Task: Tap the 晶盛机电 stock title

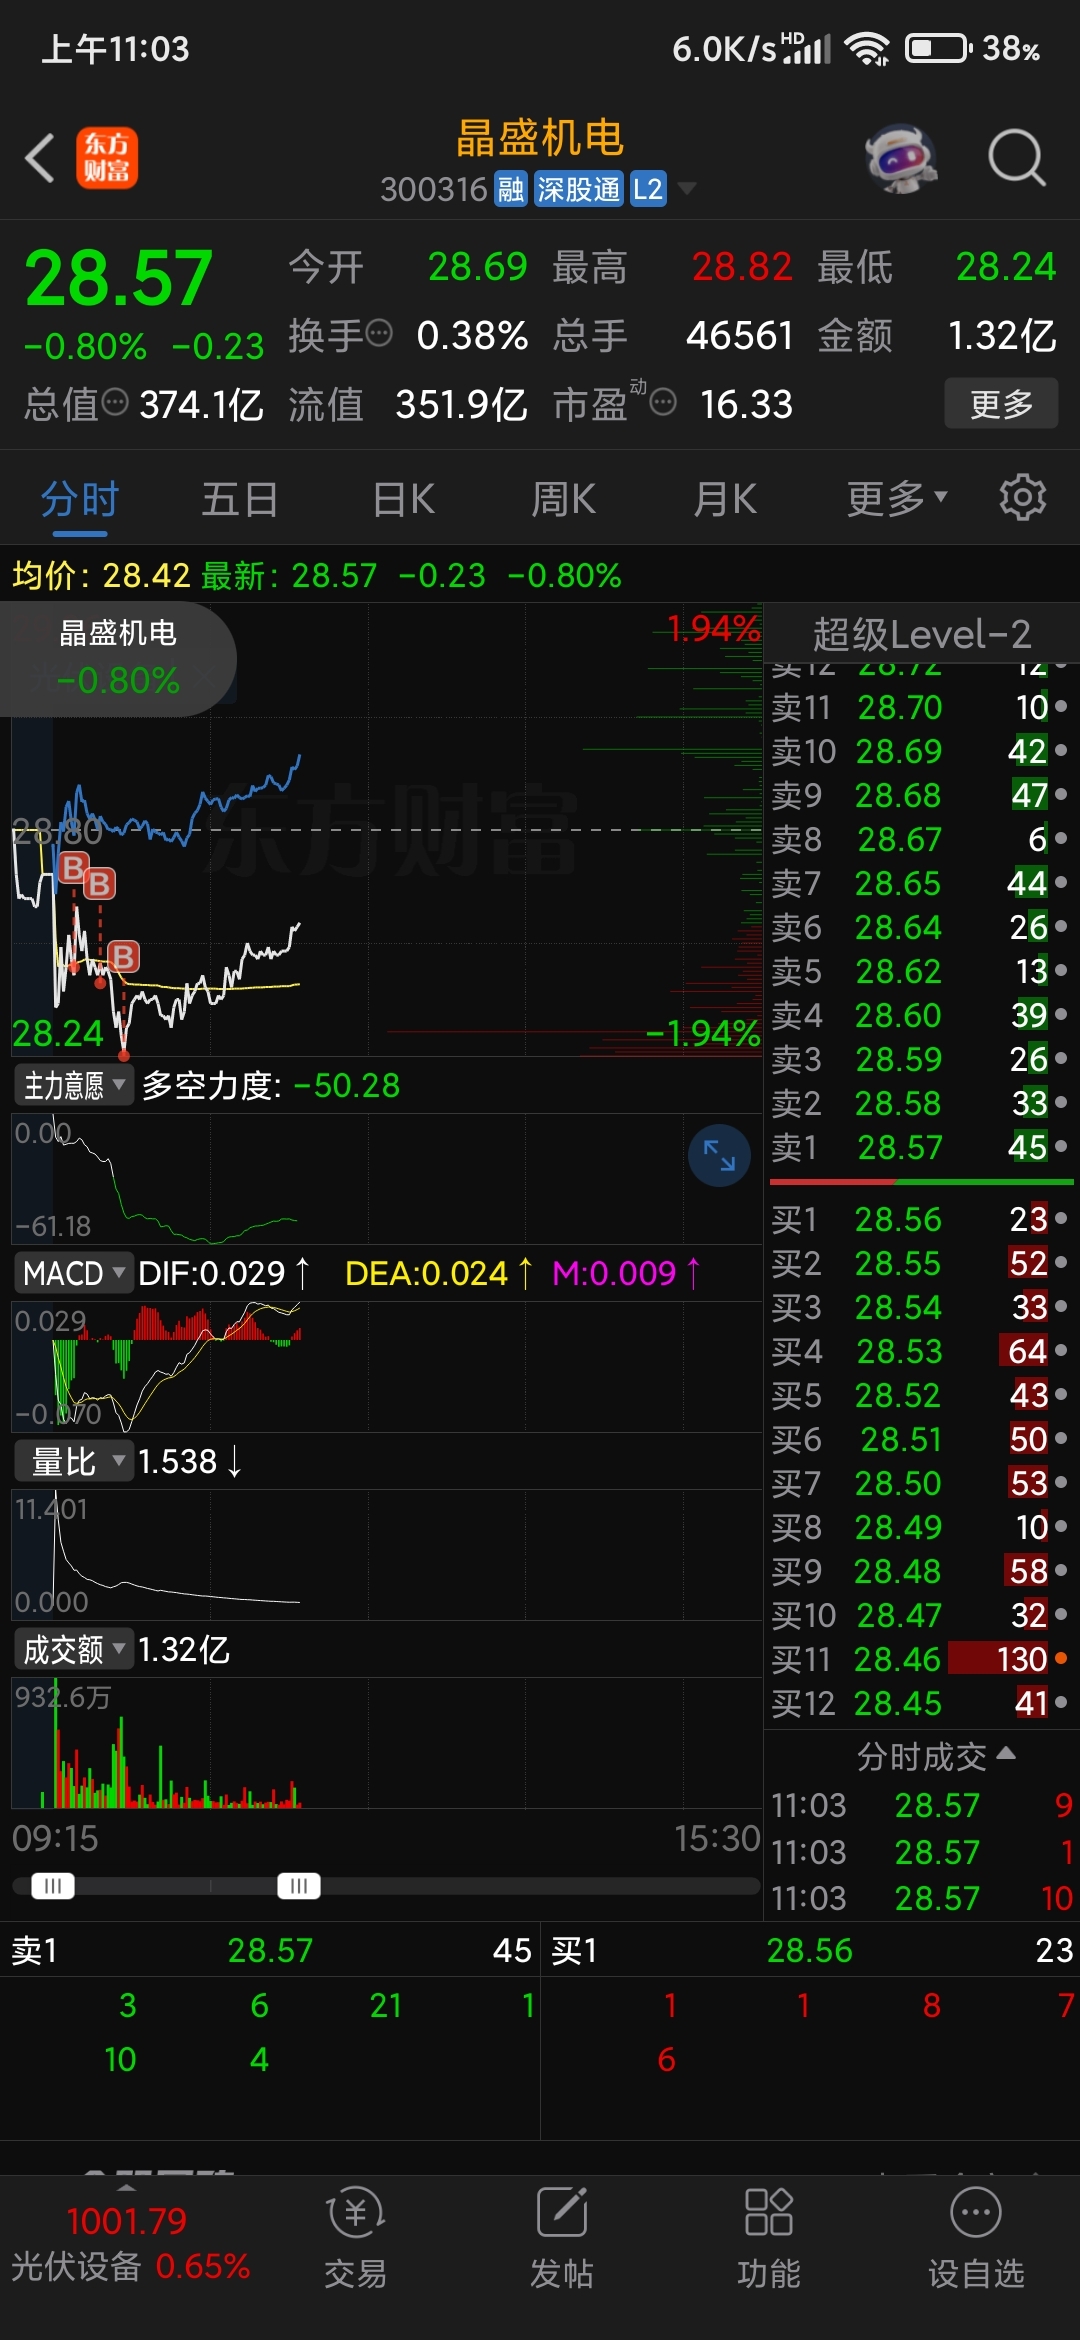Action: (x=540, y=138)
